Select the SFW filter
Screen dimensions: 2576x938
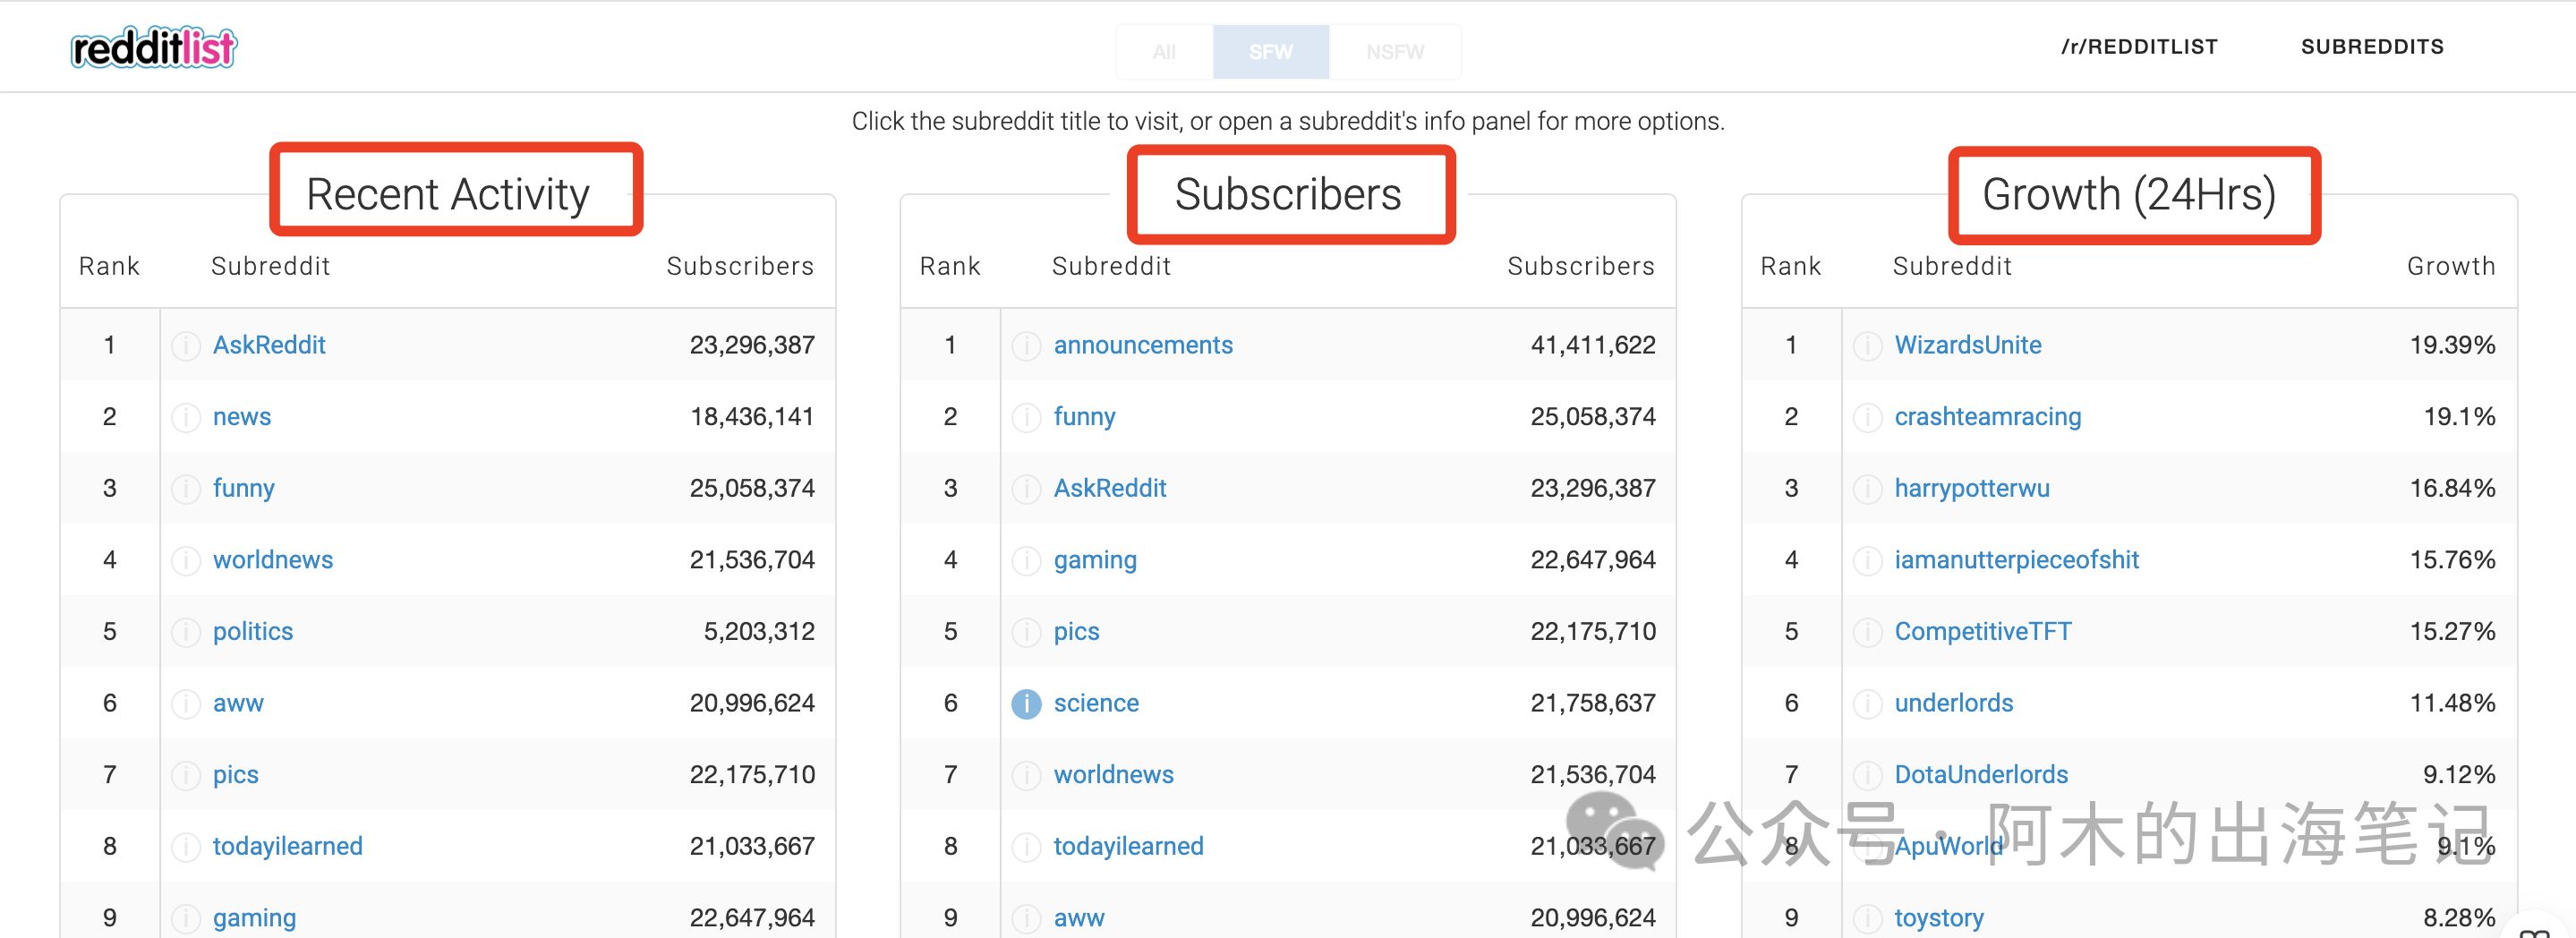pyautogui.click(x=1270, y=52)
